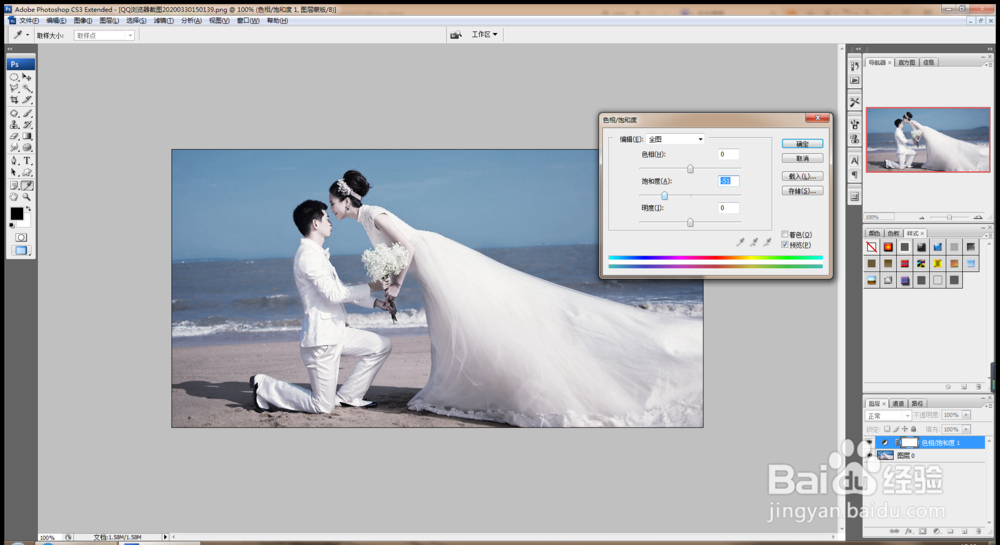Viewport: 1000px width, 545px height.
Task: Select the Hand tool
Action: [x=14, y=197]
